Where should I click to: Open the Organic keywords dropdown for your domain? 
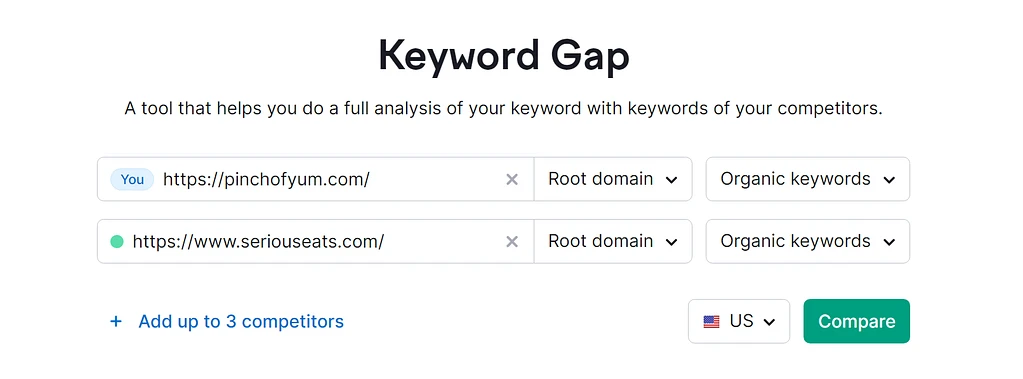808,179
